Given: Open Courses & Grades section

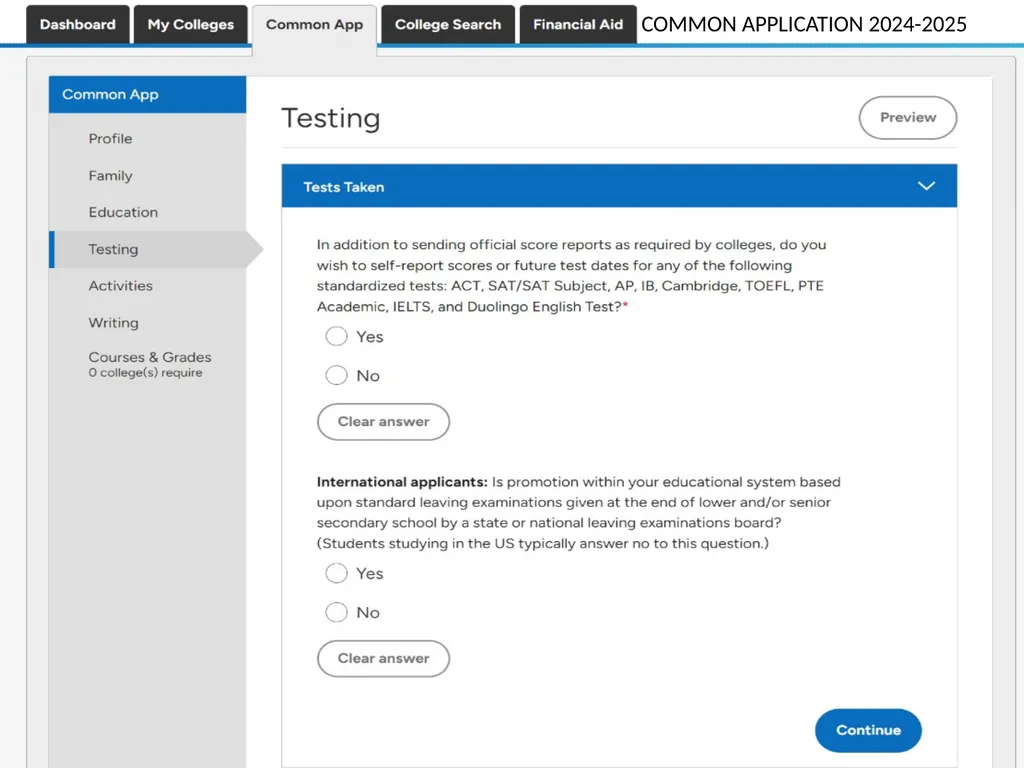Looking at the screenshot, I should [148, 364].
